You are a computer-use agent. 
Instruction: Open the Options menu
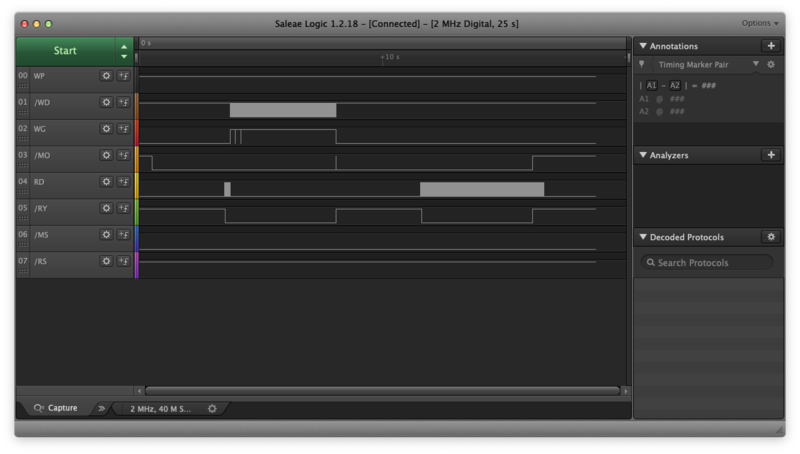pos(760,23)
